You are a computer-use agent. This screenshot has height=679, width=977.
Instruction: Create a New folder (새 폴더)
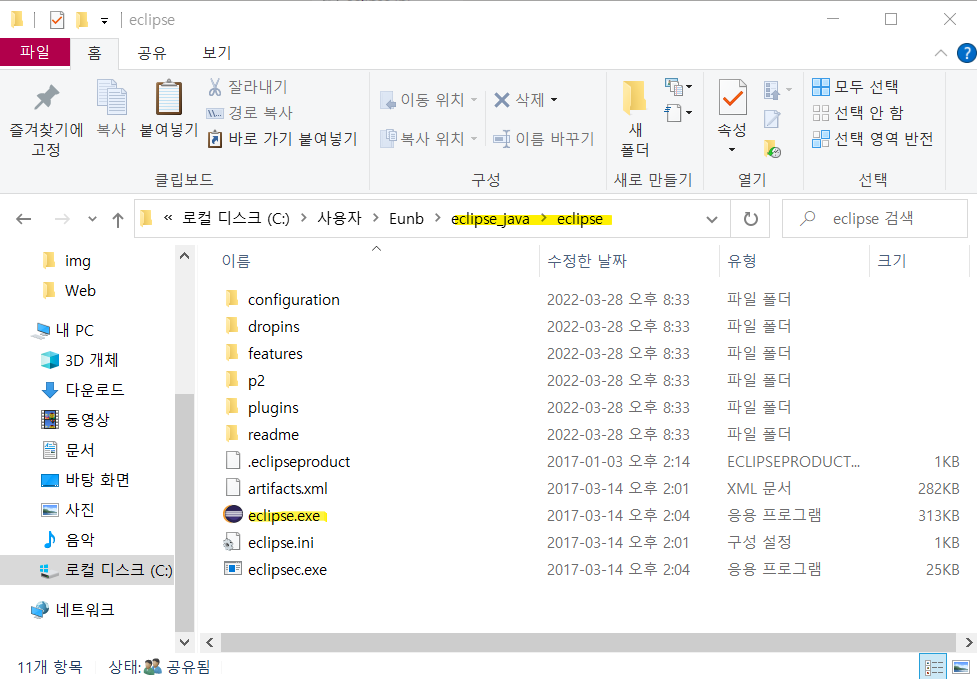[x=634, y=118]
